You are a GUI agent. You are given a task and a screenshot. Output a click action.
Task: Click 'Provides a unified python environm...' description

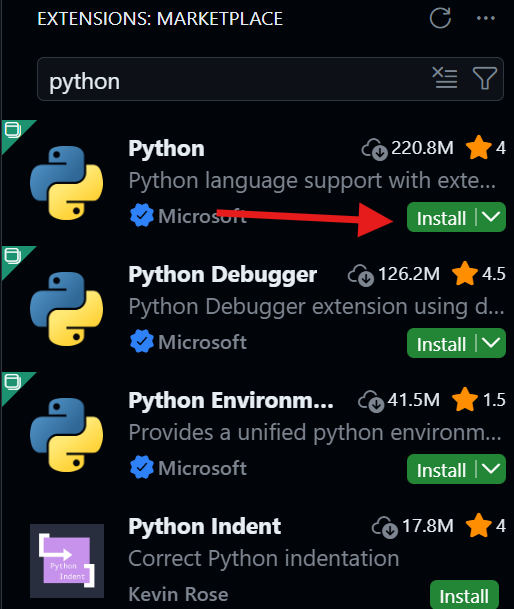point(315,433)
